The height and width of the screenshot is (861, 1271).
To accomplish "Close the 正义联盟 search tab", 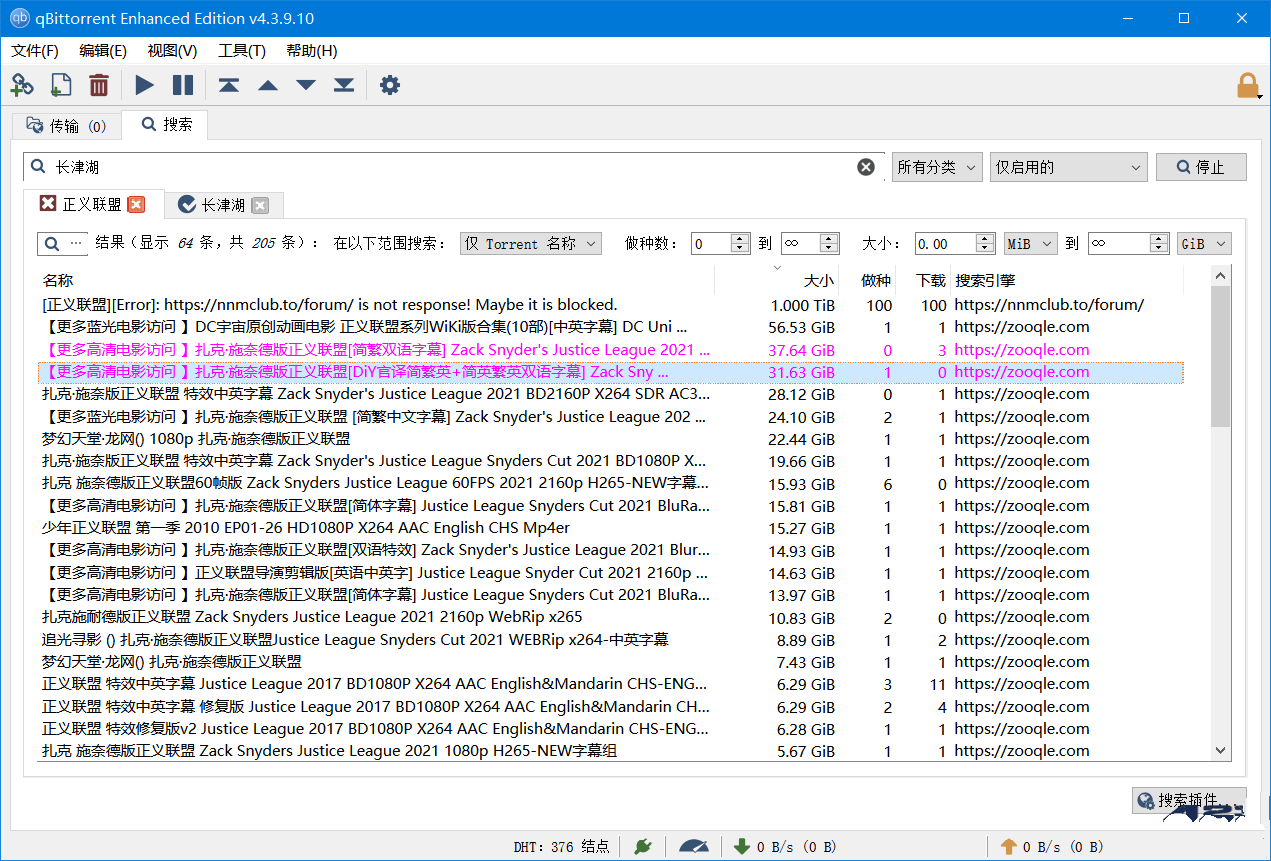I will click(136, 204).
